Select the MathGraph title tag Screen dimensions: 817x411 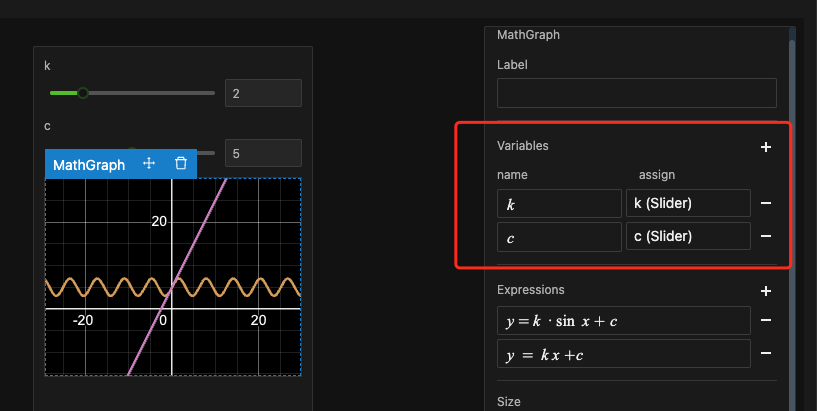pos(89,165)
